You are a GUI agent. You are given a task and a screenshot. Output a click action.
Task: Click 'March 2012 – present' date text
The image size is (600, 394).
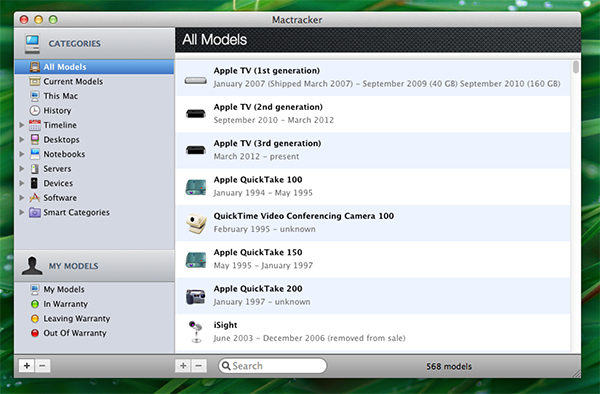pos(256,156)
